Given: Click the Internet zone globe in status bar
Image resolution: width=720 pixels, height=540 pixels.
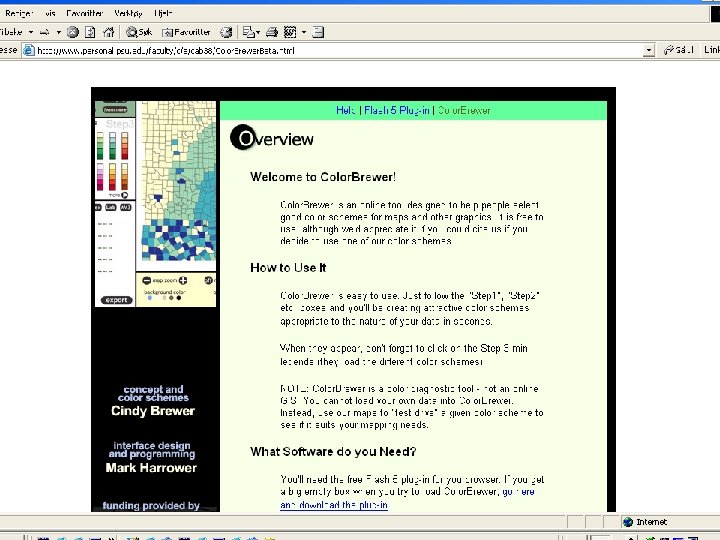Looking at the screenshot, I should pyautogui.click(x=628, y=522).
